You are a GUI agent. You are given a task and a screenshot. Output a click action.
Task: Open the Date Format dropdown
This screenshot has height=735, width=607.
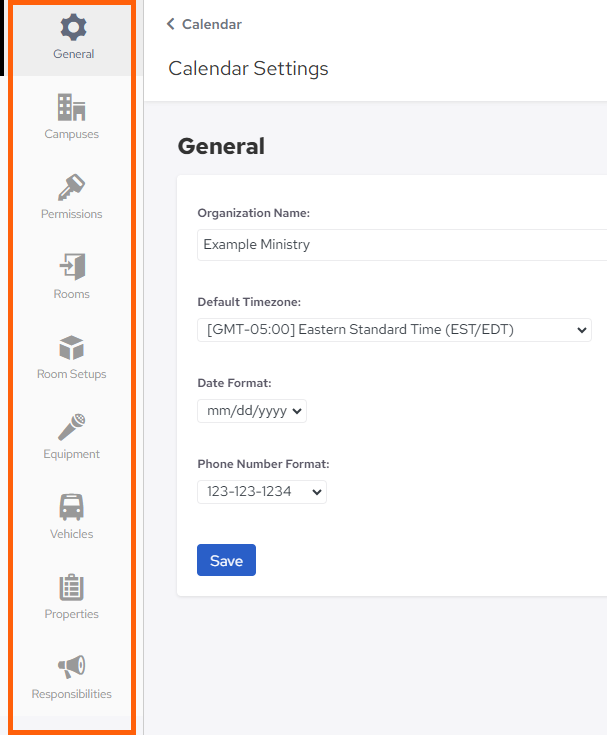(252, 411)
